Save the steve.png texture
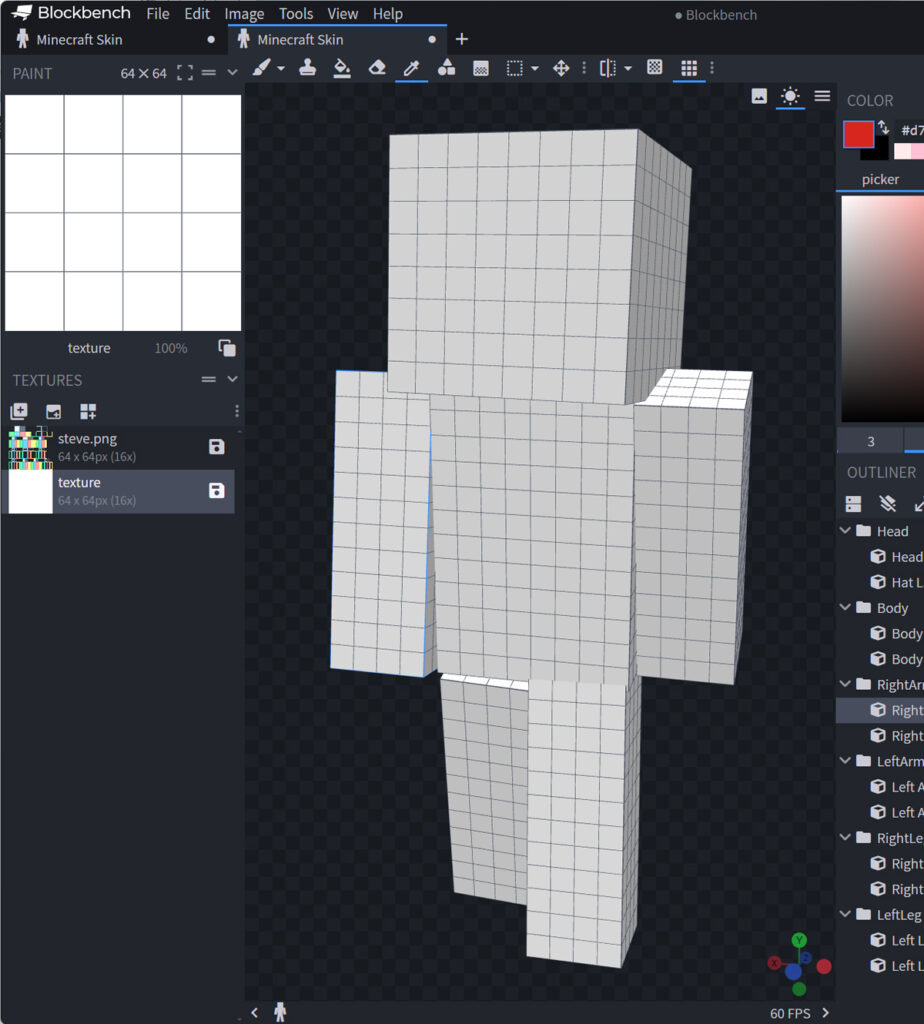The image size is (924, 1024). tap(216, 446)
